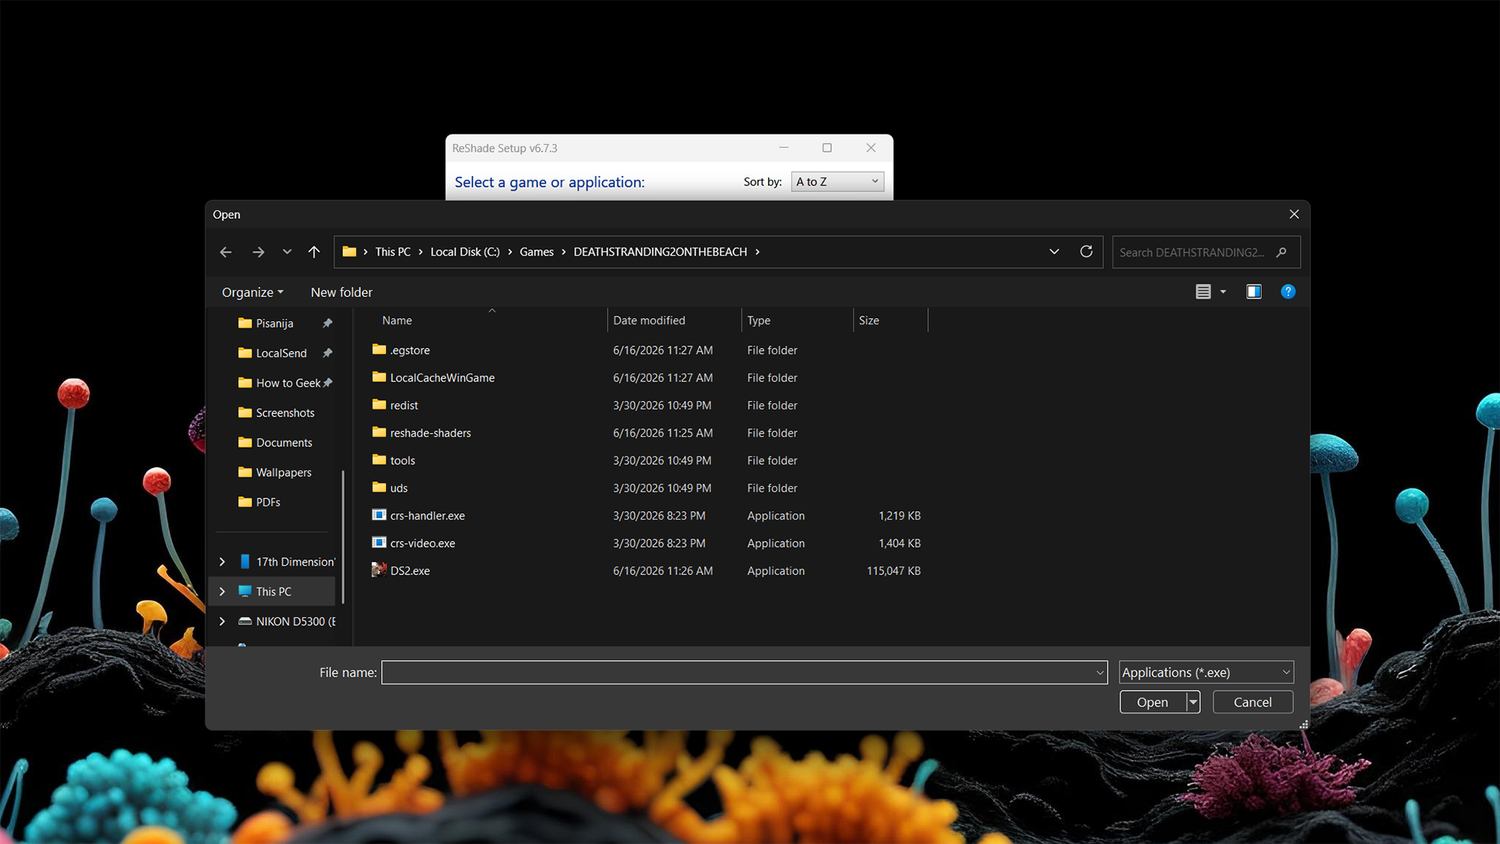The image size is (1500, 844).
Task: Click the 115,047 KB size cell
Action: [x=893, y=571]
